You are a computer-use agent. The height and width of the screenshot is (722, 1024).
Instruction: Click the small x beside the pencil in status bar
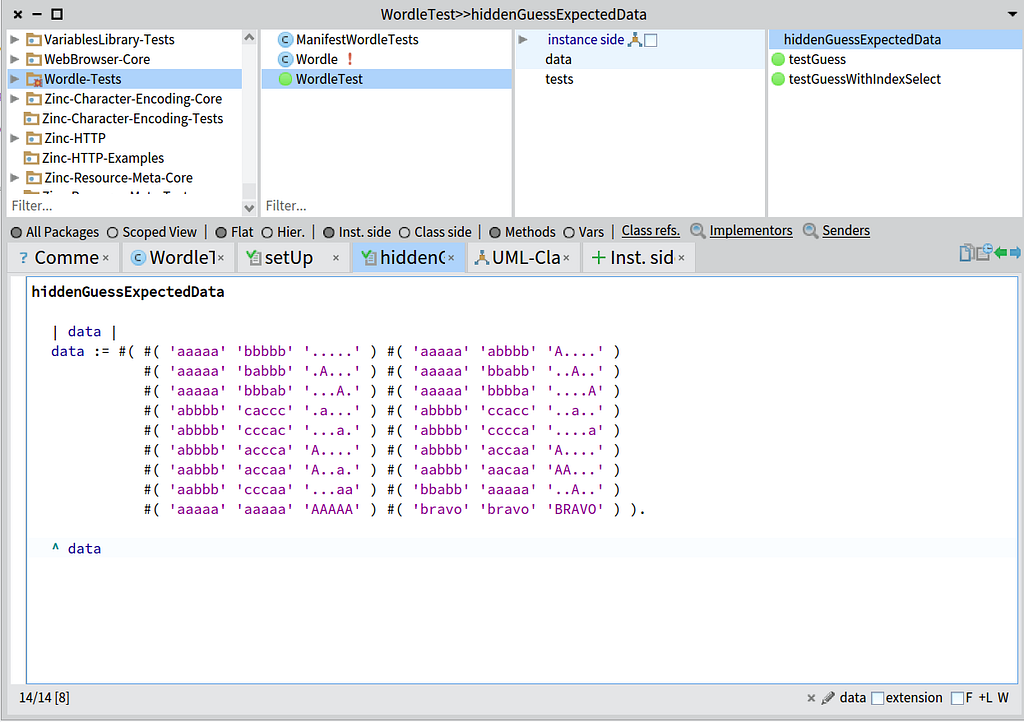[811, 698]
